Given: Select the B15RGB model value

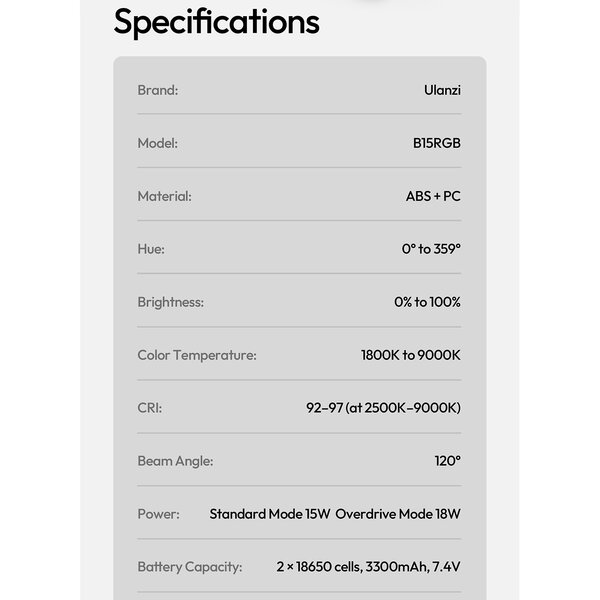Looking at the screenshot, I should (437, 143).
